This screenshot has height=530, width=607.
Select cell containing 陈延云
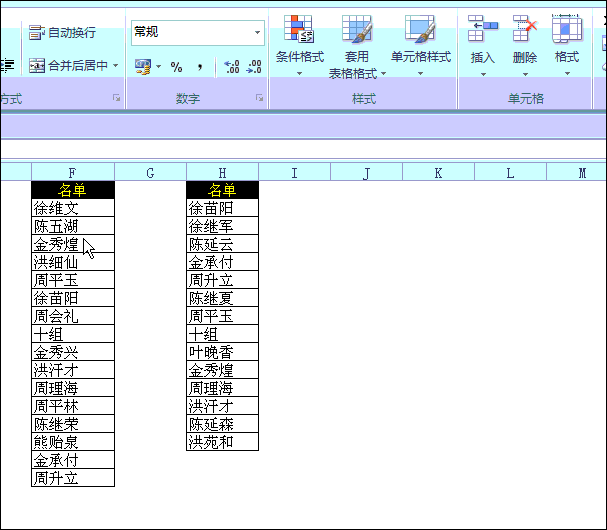click(222, 244)
